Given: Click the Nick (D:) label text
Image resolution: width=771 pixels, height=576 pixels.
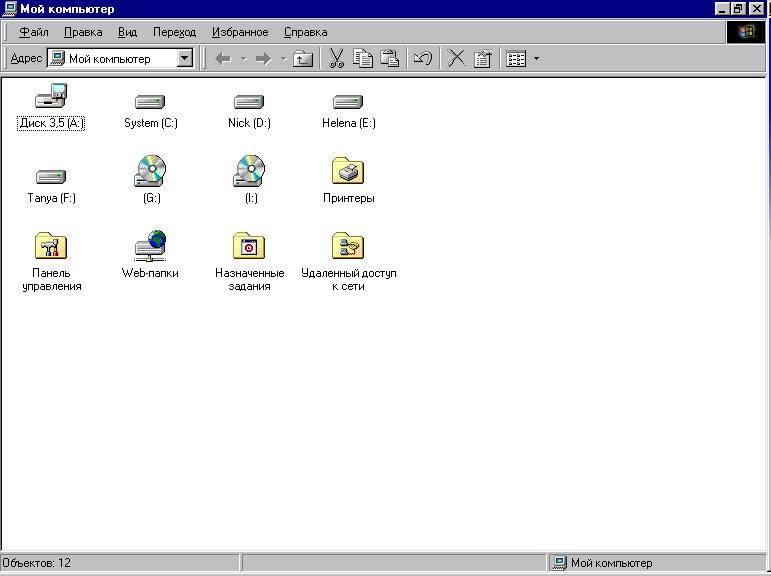Looking at the screenshot, I should pos(249,123).
